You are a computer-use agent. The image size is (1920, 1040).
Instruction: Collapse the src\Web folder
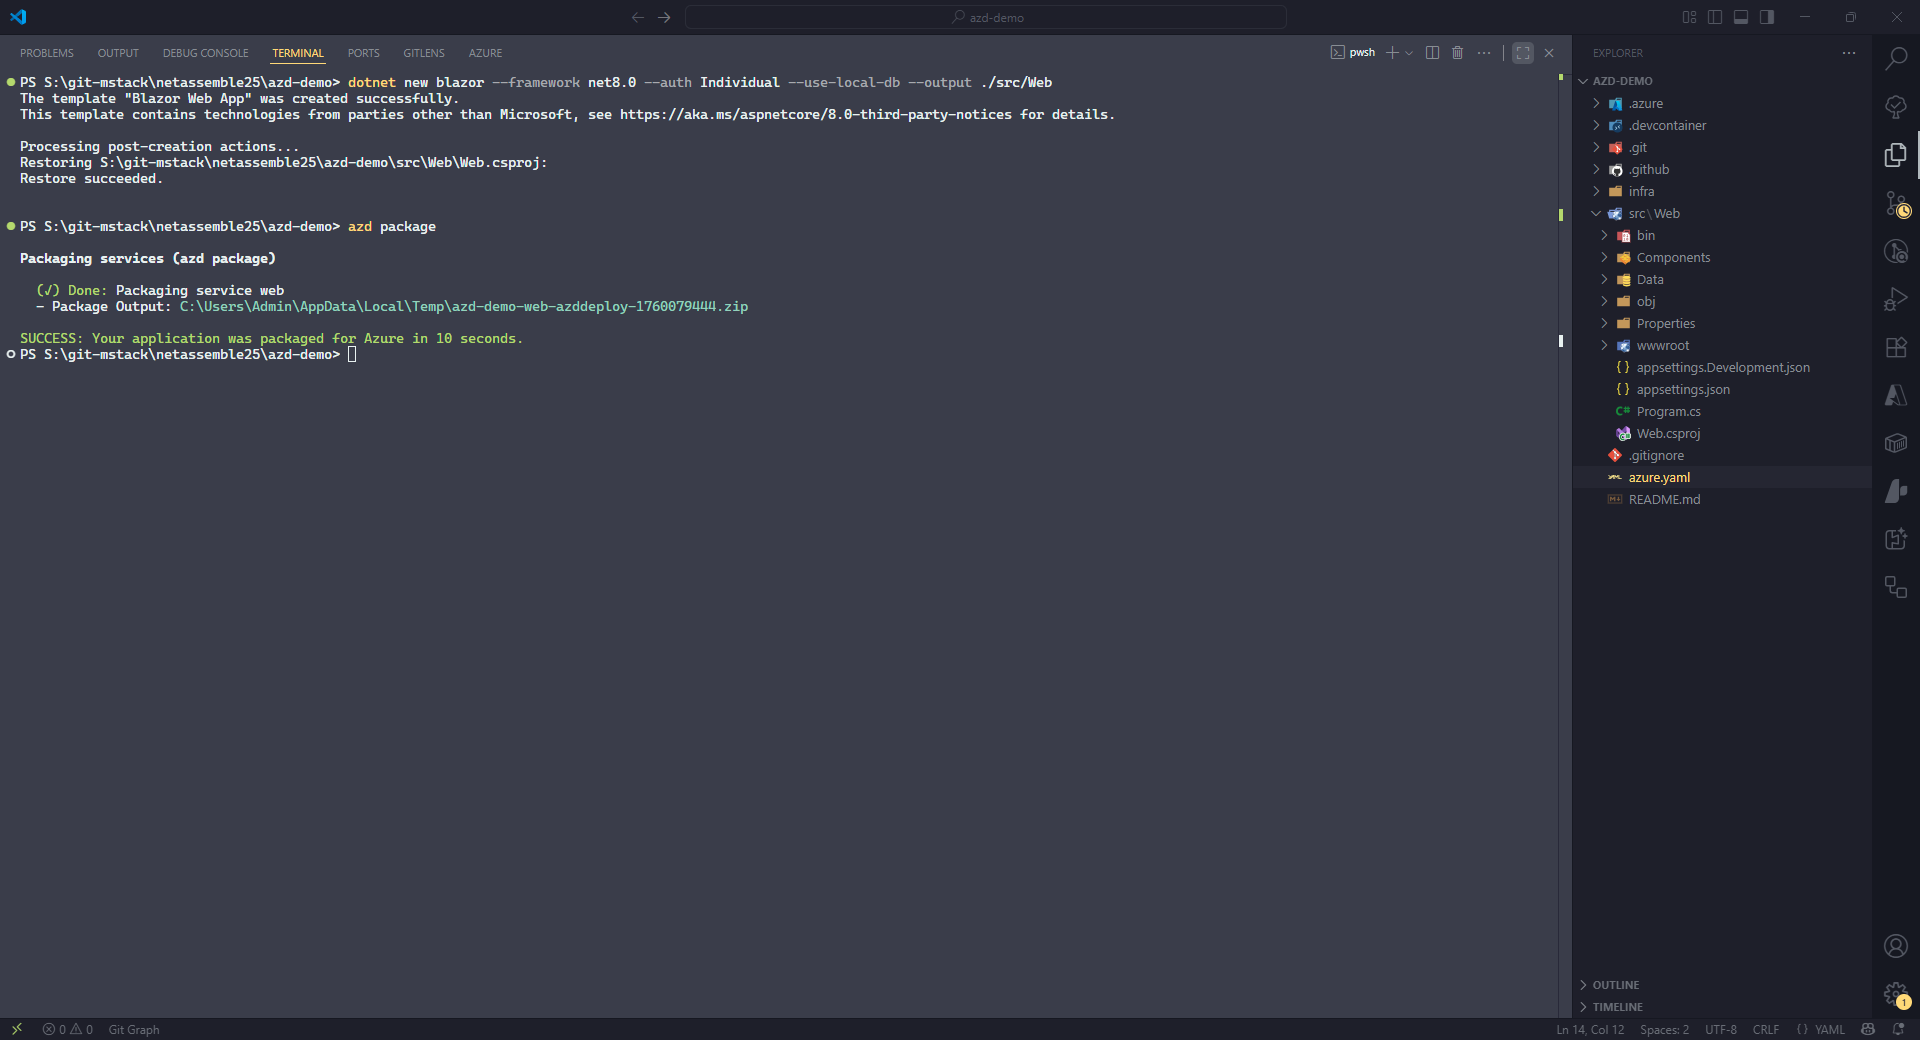pos(1598,213)
